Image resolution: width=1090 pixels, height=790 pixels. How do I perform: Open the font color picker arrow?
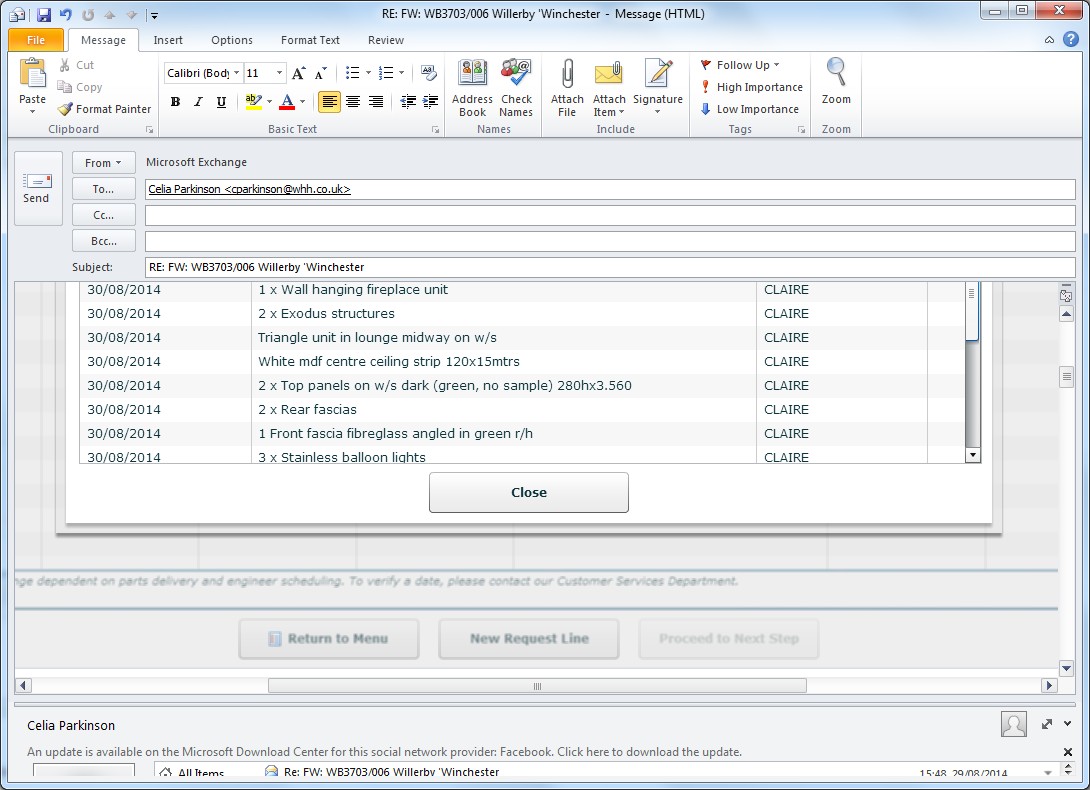(x=302, y=102)
